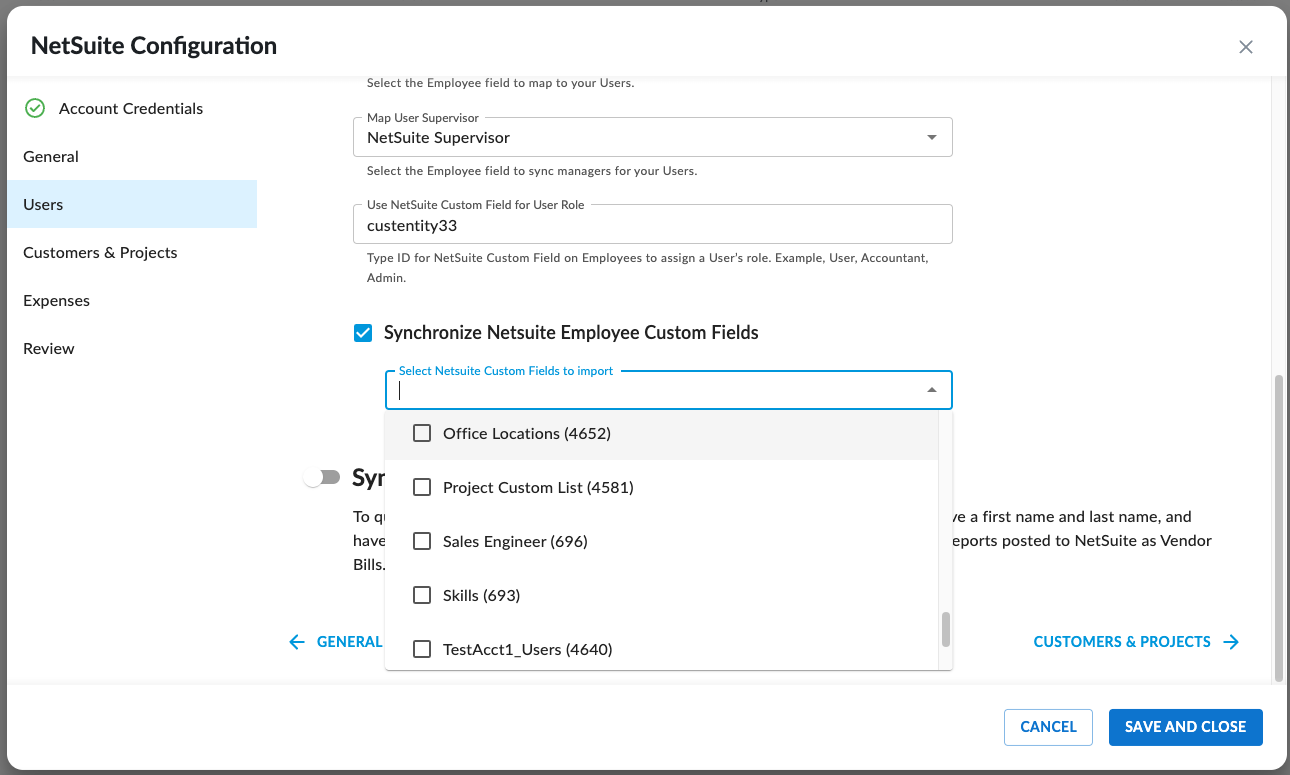Check the Office Locations (4652) option

tap(422, 433)
